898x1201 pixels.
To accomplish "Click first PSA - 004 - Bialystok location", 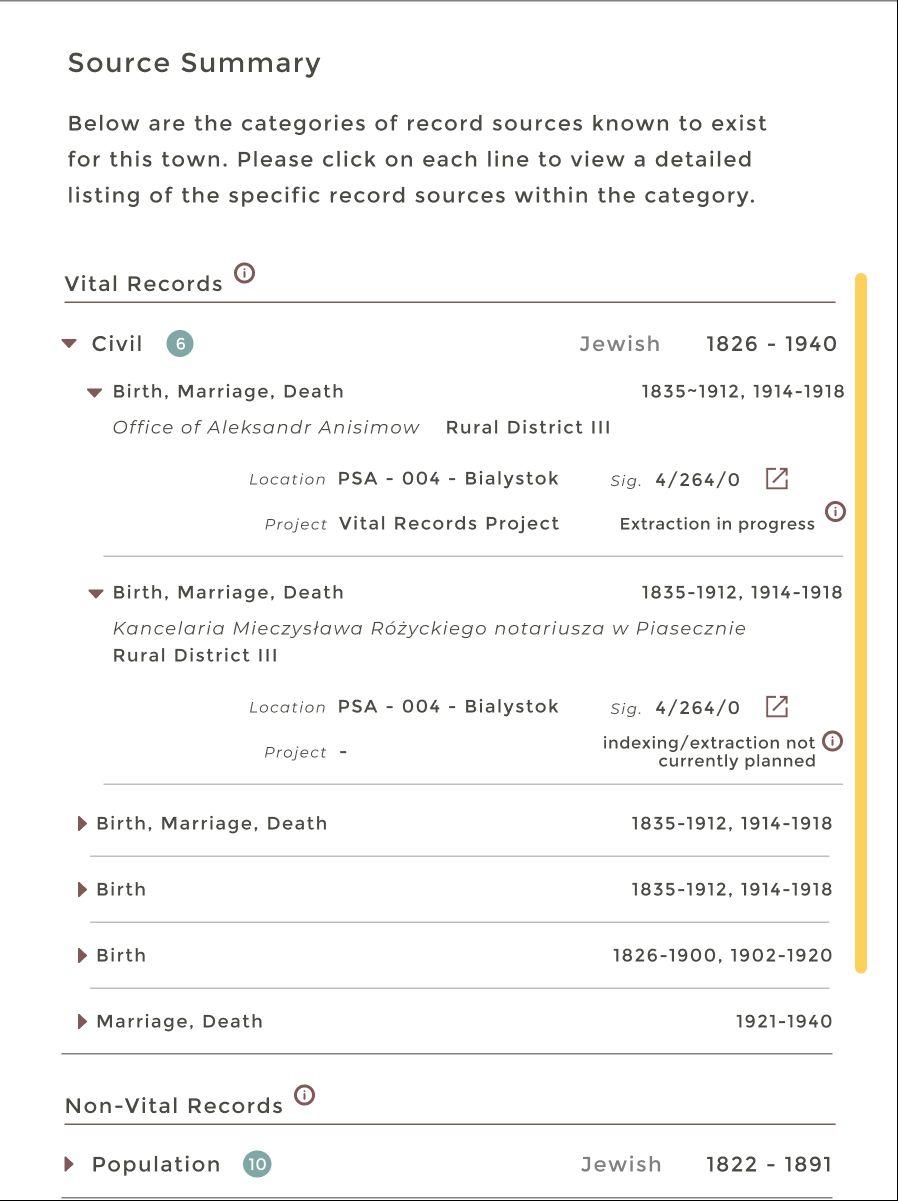I will pos(448,479).
